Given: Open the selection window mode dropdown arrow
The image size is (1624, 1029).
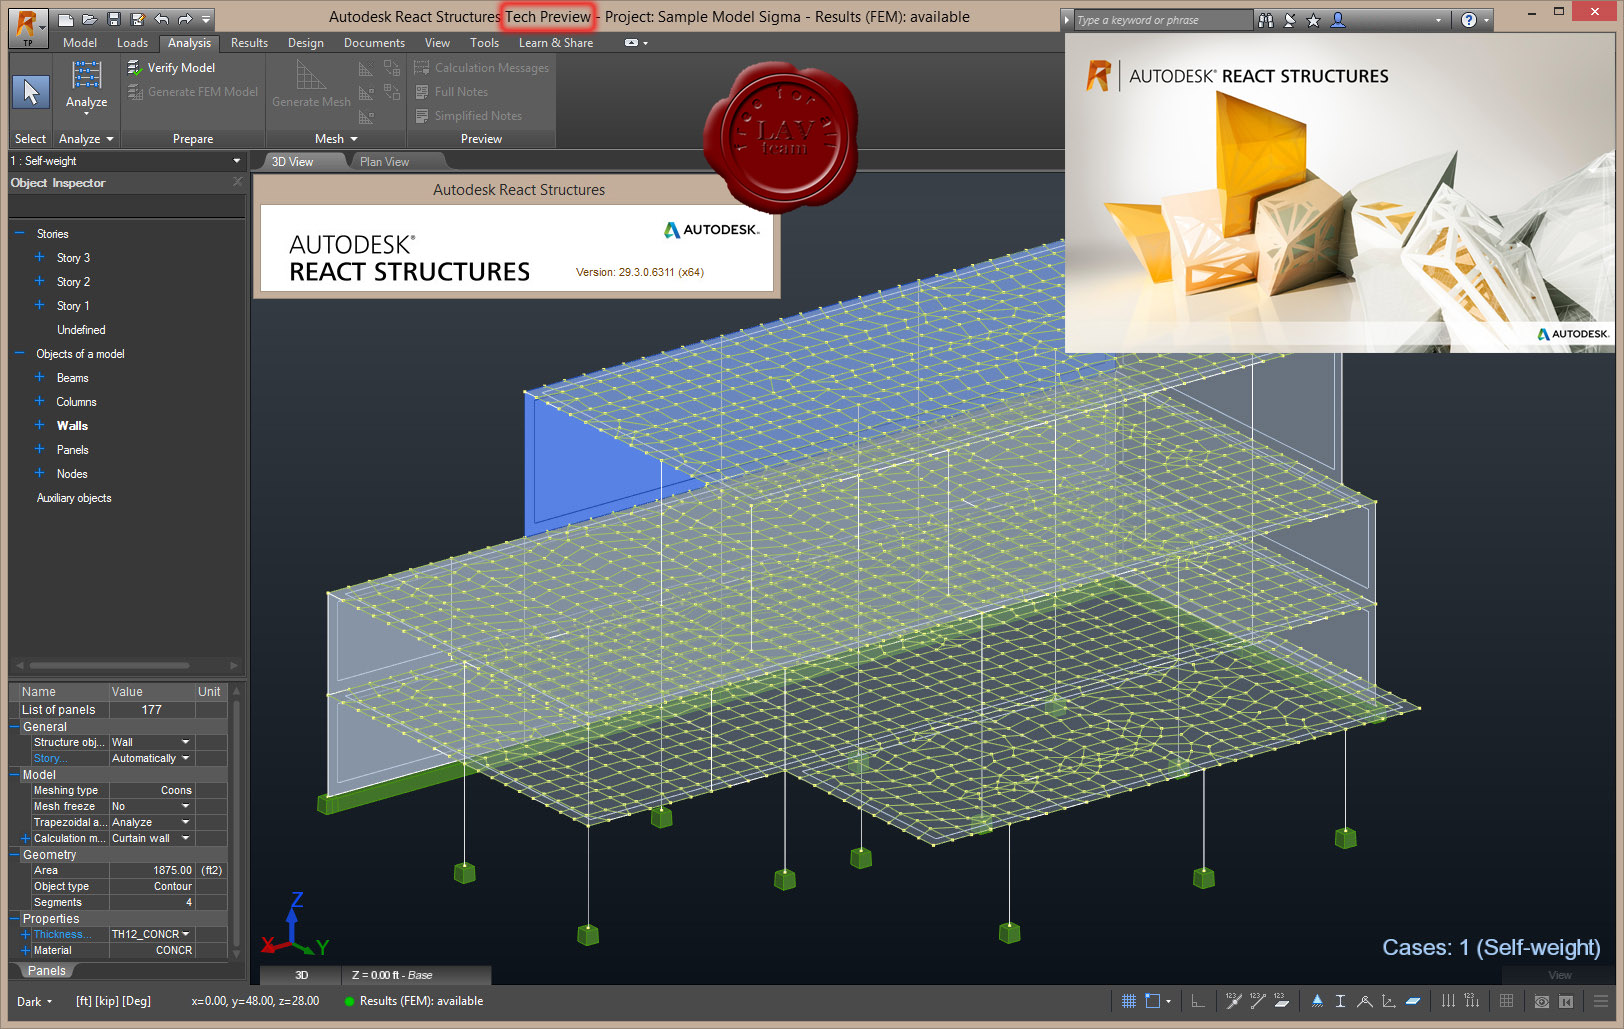Looking at the screenshot, I should (x=1168, y=1001).
